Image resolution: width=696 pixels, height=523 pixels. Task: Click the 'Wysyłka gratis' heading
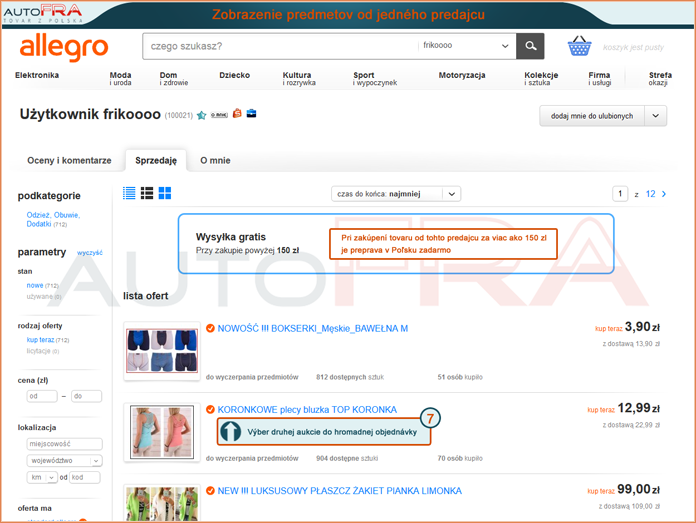(x=231, y=237)
